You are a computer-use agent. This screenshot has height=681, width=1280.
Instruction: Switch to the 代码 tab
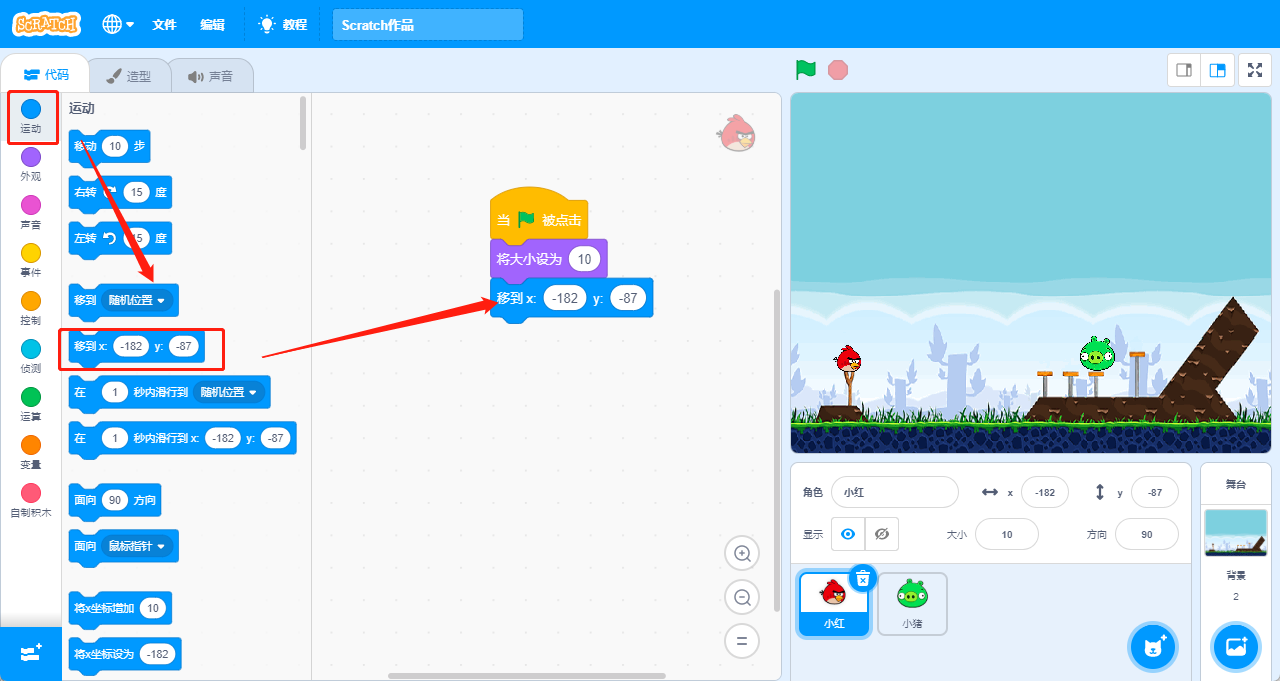tap(45, 75)
